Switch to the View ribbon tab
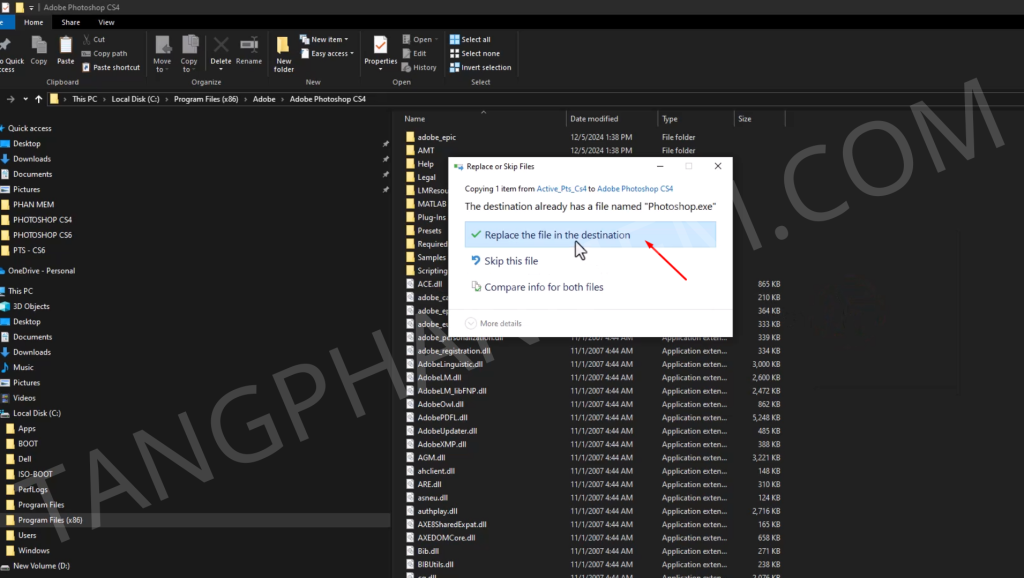 tap(106, 22)
